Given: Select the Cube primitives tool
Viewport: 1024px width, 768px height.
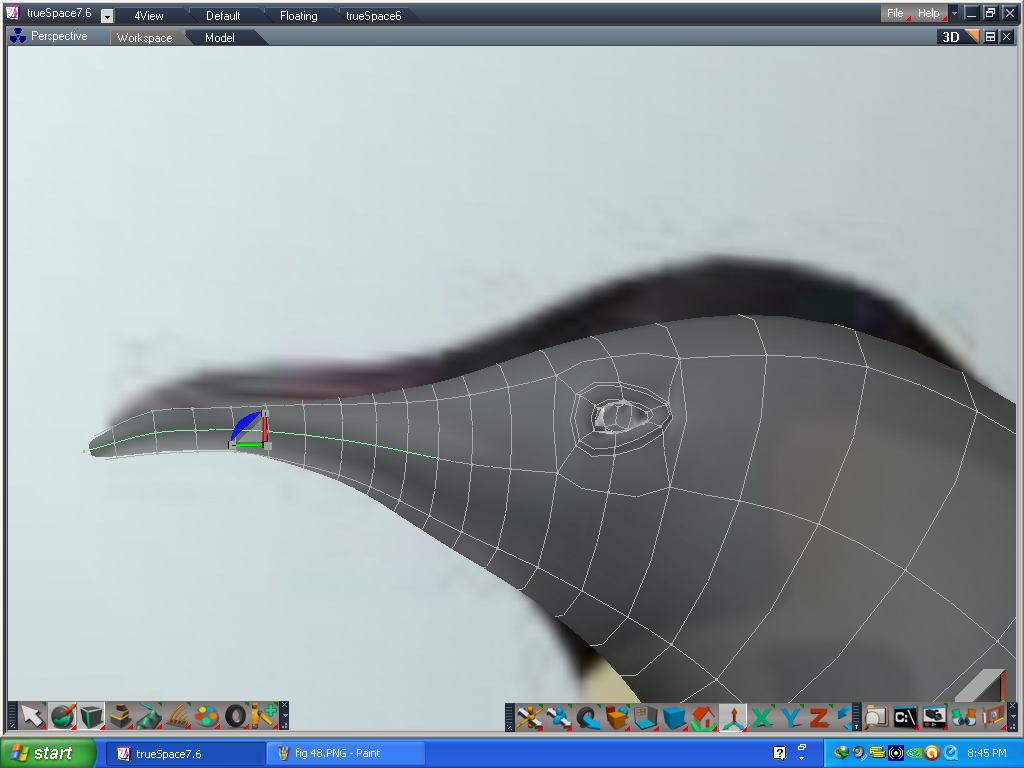Looking at the screenshot, I should 90,715.
